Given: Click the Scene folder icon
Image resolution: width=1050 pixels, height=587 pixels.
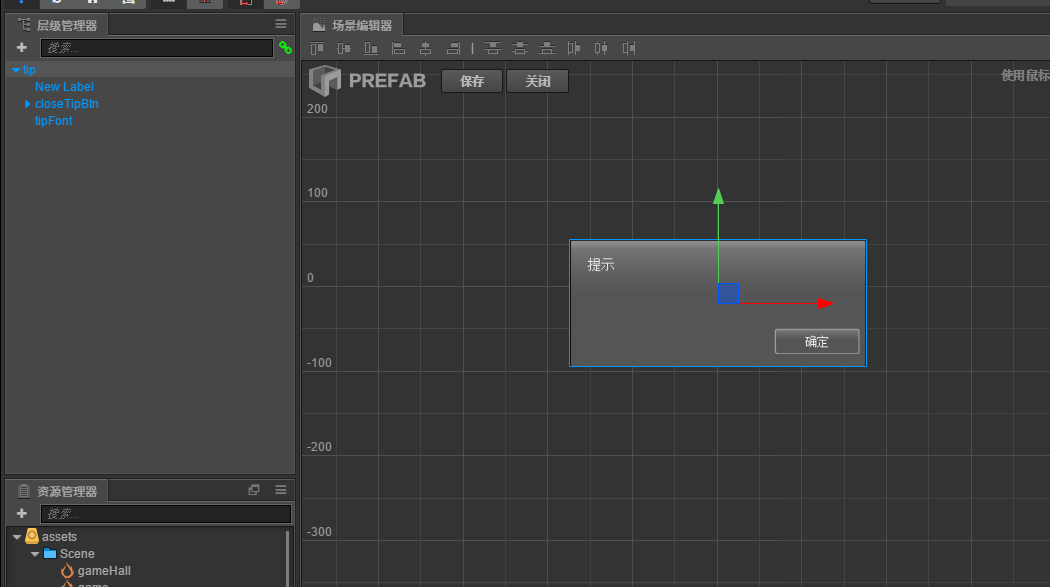Looking at the screenshot, I should 50,554.
